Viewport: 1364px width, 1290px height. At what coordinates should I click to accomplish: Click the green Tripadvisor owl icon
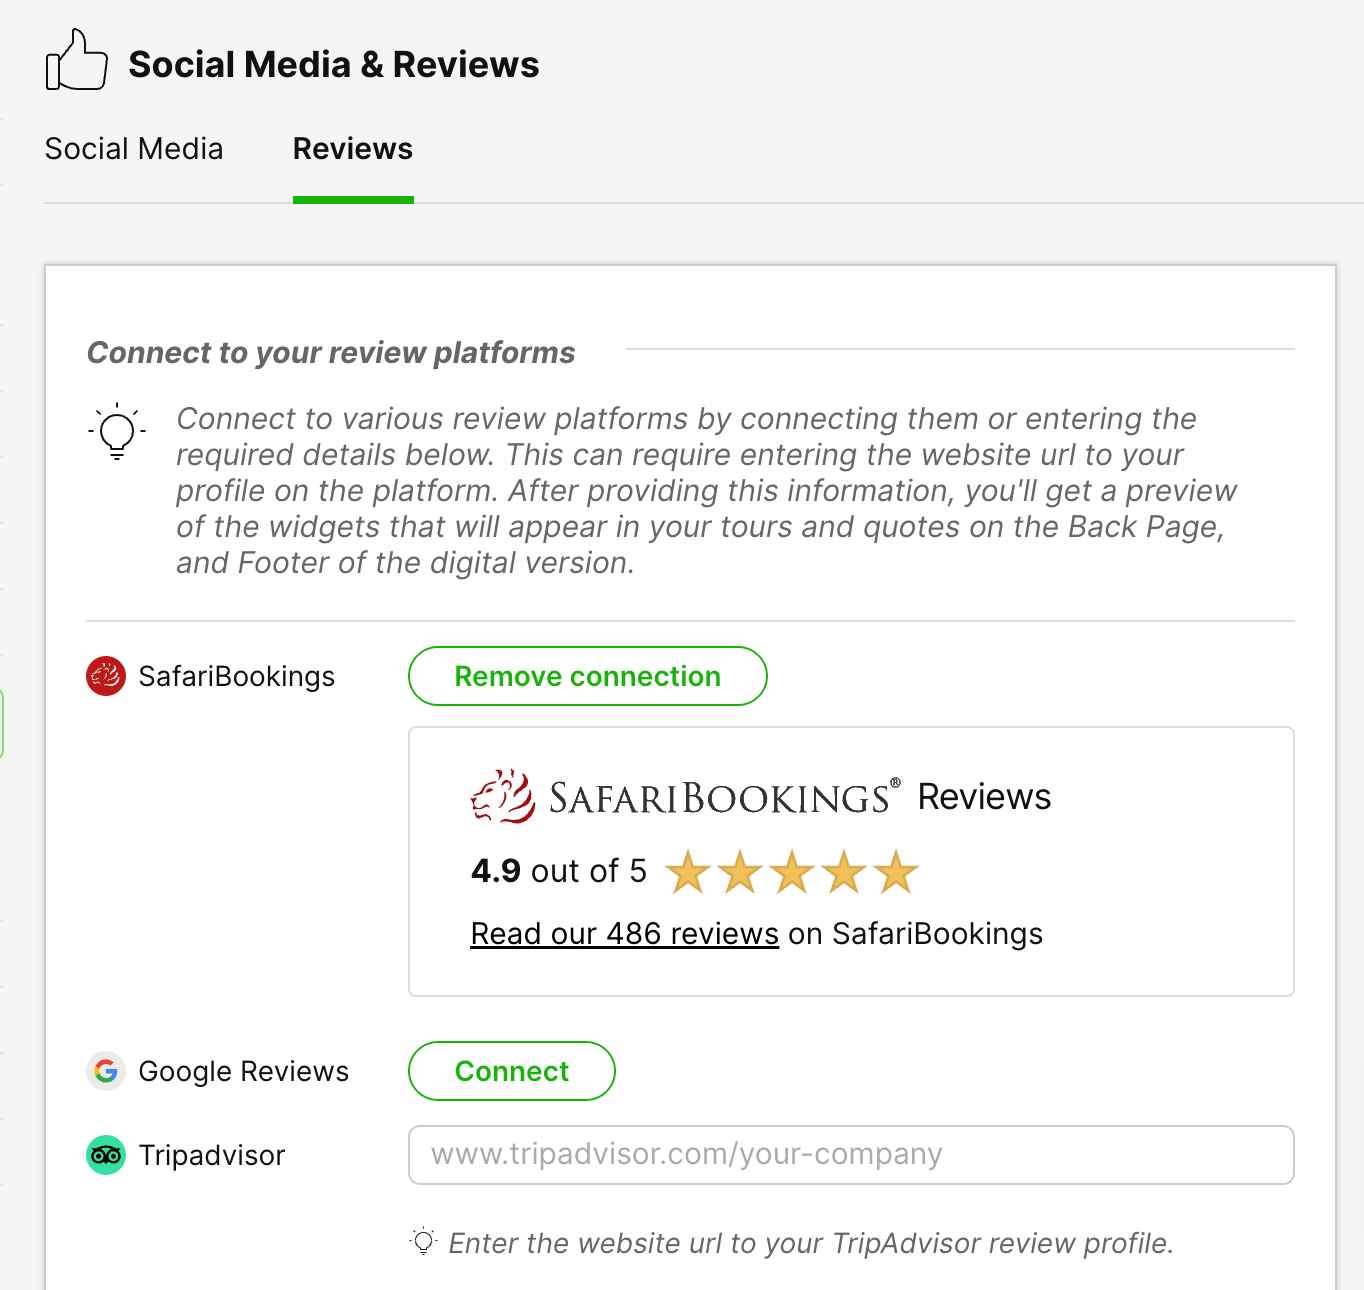106,1155
